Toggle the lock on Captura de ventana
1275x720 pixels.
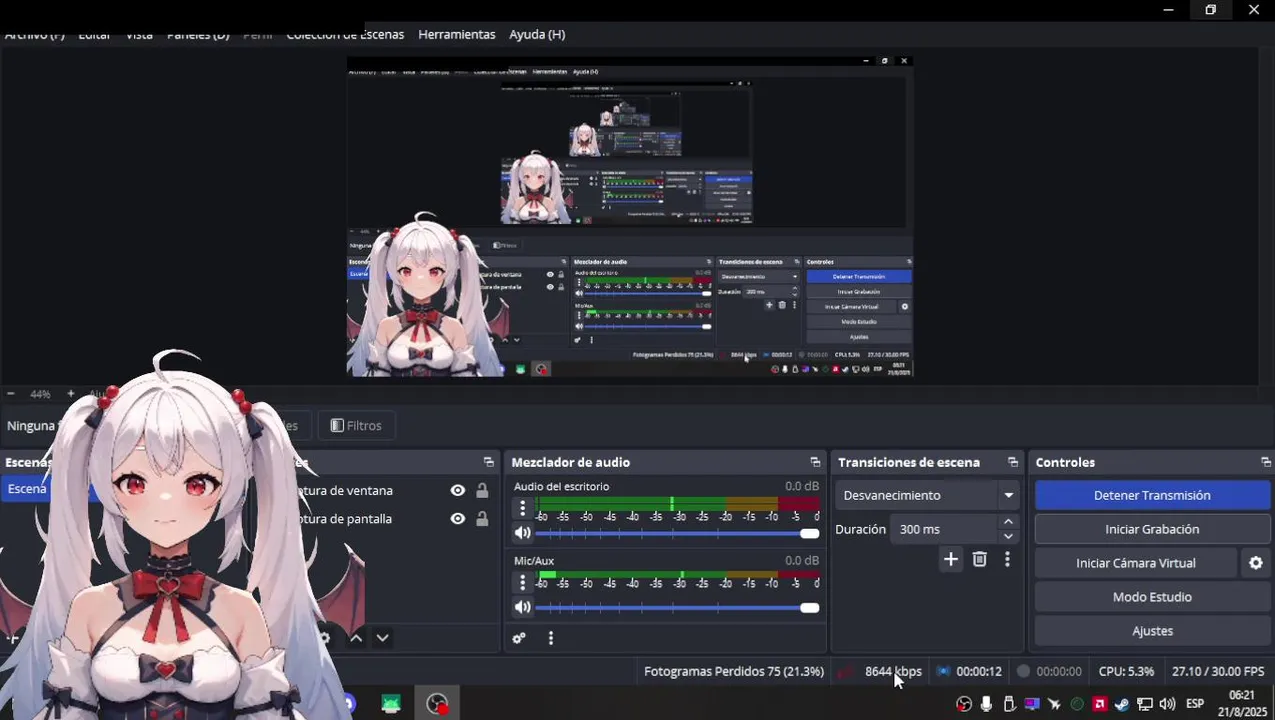click(x=482, y=490)
